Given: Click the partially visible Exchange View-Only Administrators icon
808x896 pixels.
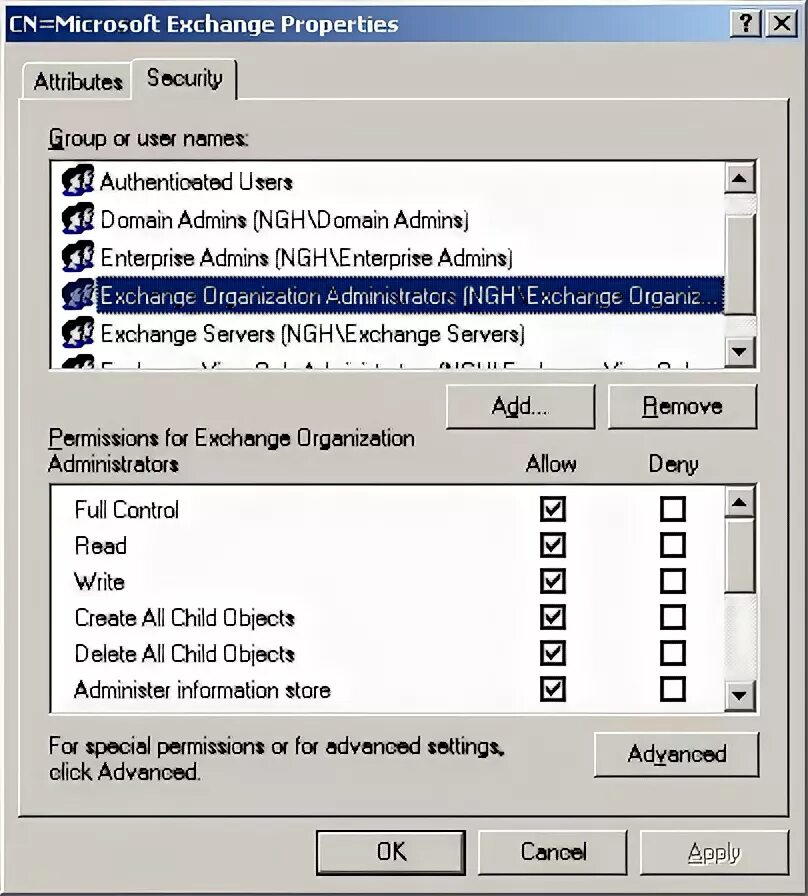Looking at the screenshot, I should click(78, 363).
